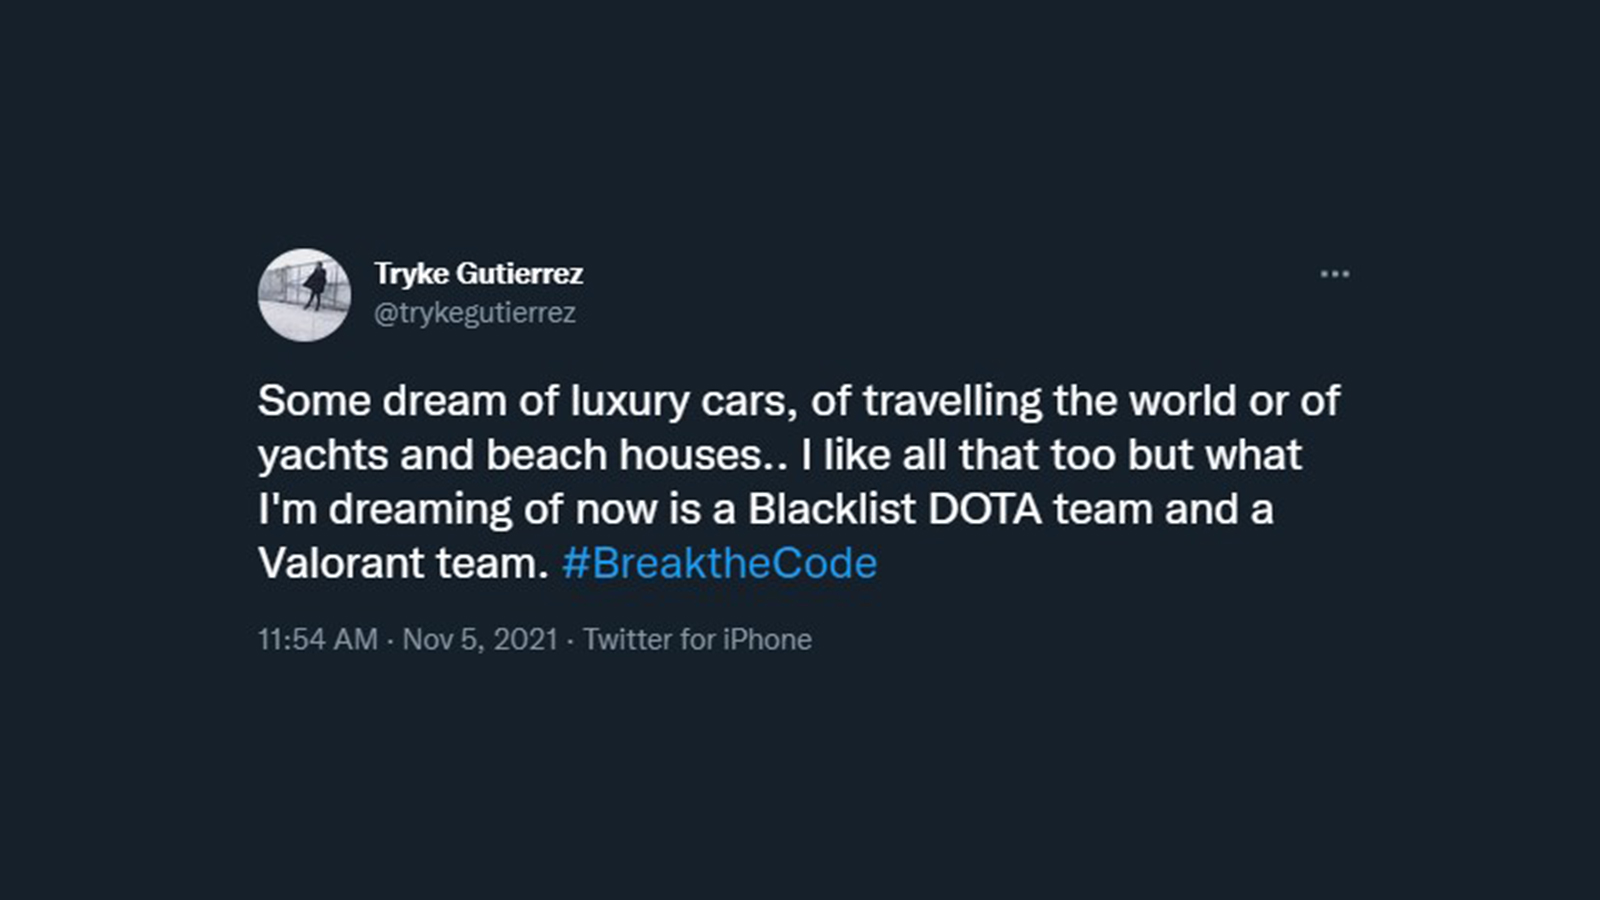Click the first line of the tweet
Image resolution: width=1600 pixels, height=900 pixels.
click(800, 401)
